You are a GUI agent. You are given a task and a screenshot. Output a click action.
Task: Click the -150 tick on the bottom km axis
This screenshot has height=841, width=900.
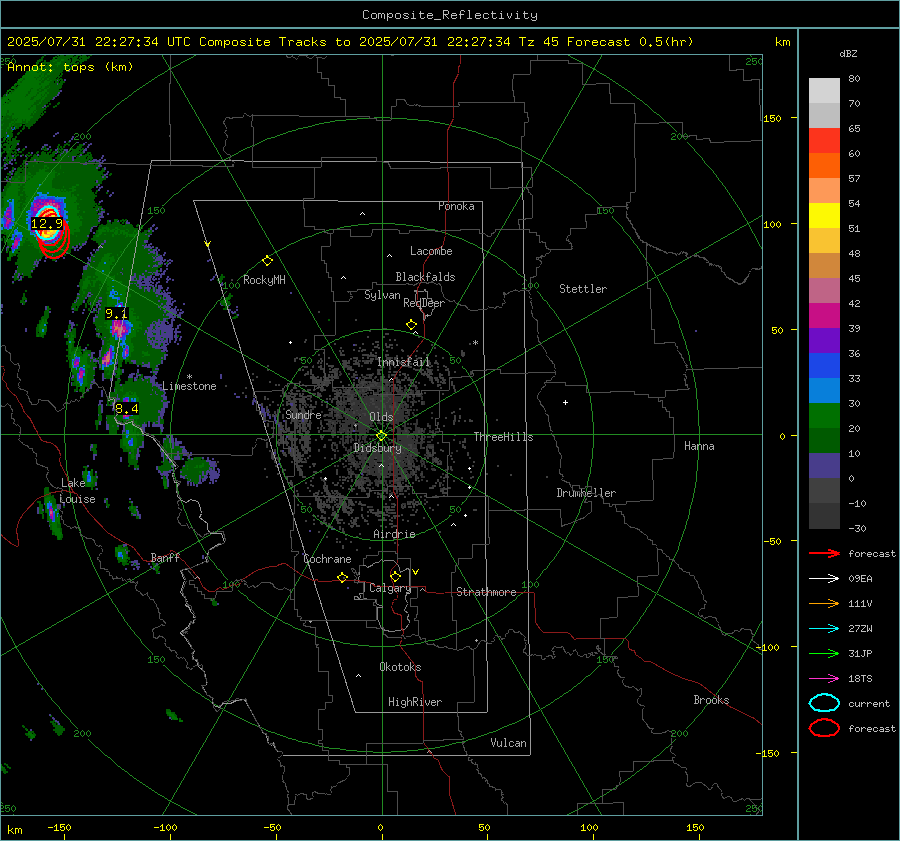pos(59,828)
